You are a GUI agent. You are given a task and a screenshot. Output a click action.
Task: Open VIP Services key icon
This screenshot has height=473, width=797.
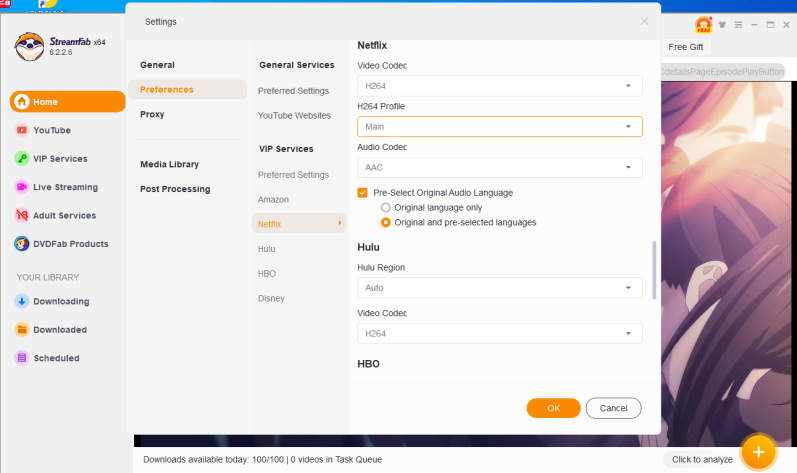point(23,158)
